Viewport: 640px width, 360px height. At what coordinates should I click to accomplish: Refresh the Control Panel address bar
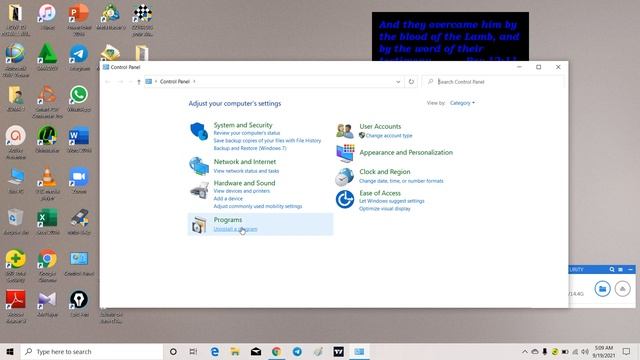coord(411,82)
